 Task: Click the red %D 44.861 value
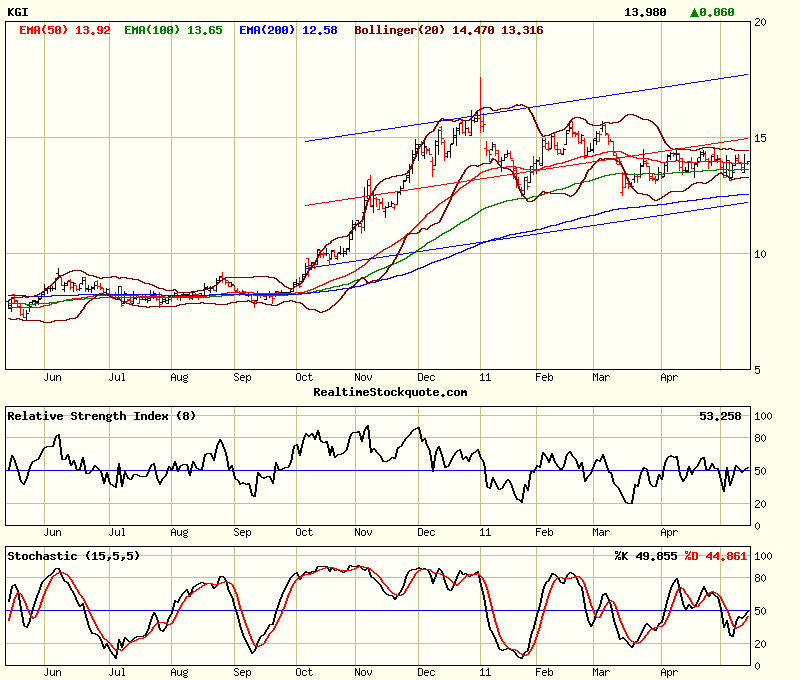pos(715,556)
